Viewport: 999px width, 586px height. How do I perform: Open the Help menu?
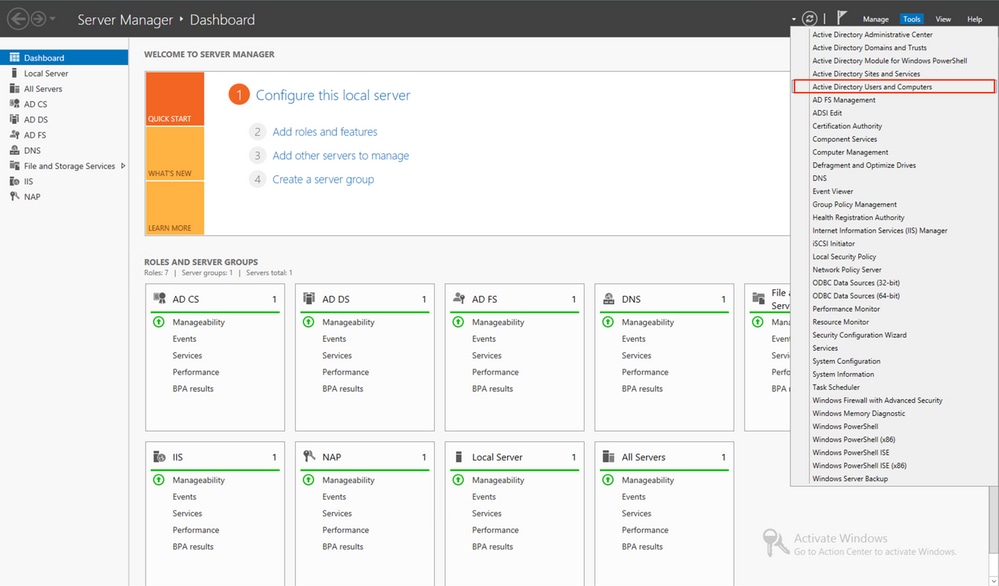coord(974,19)
